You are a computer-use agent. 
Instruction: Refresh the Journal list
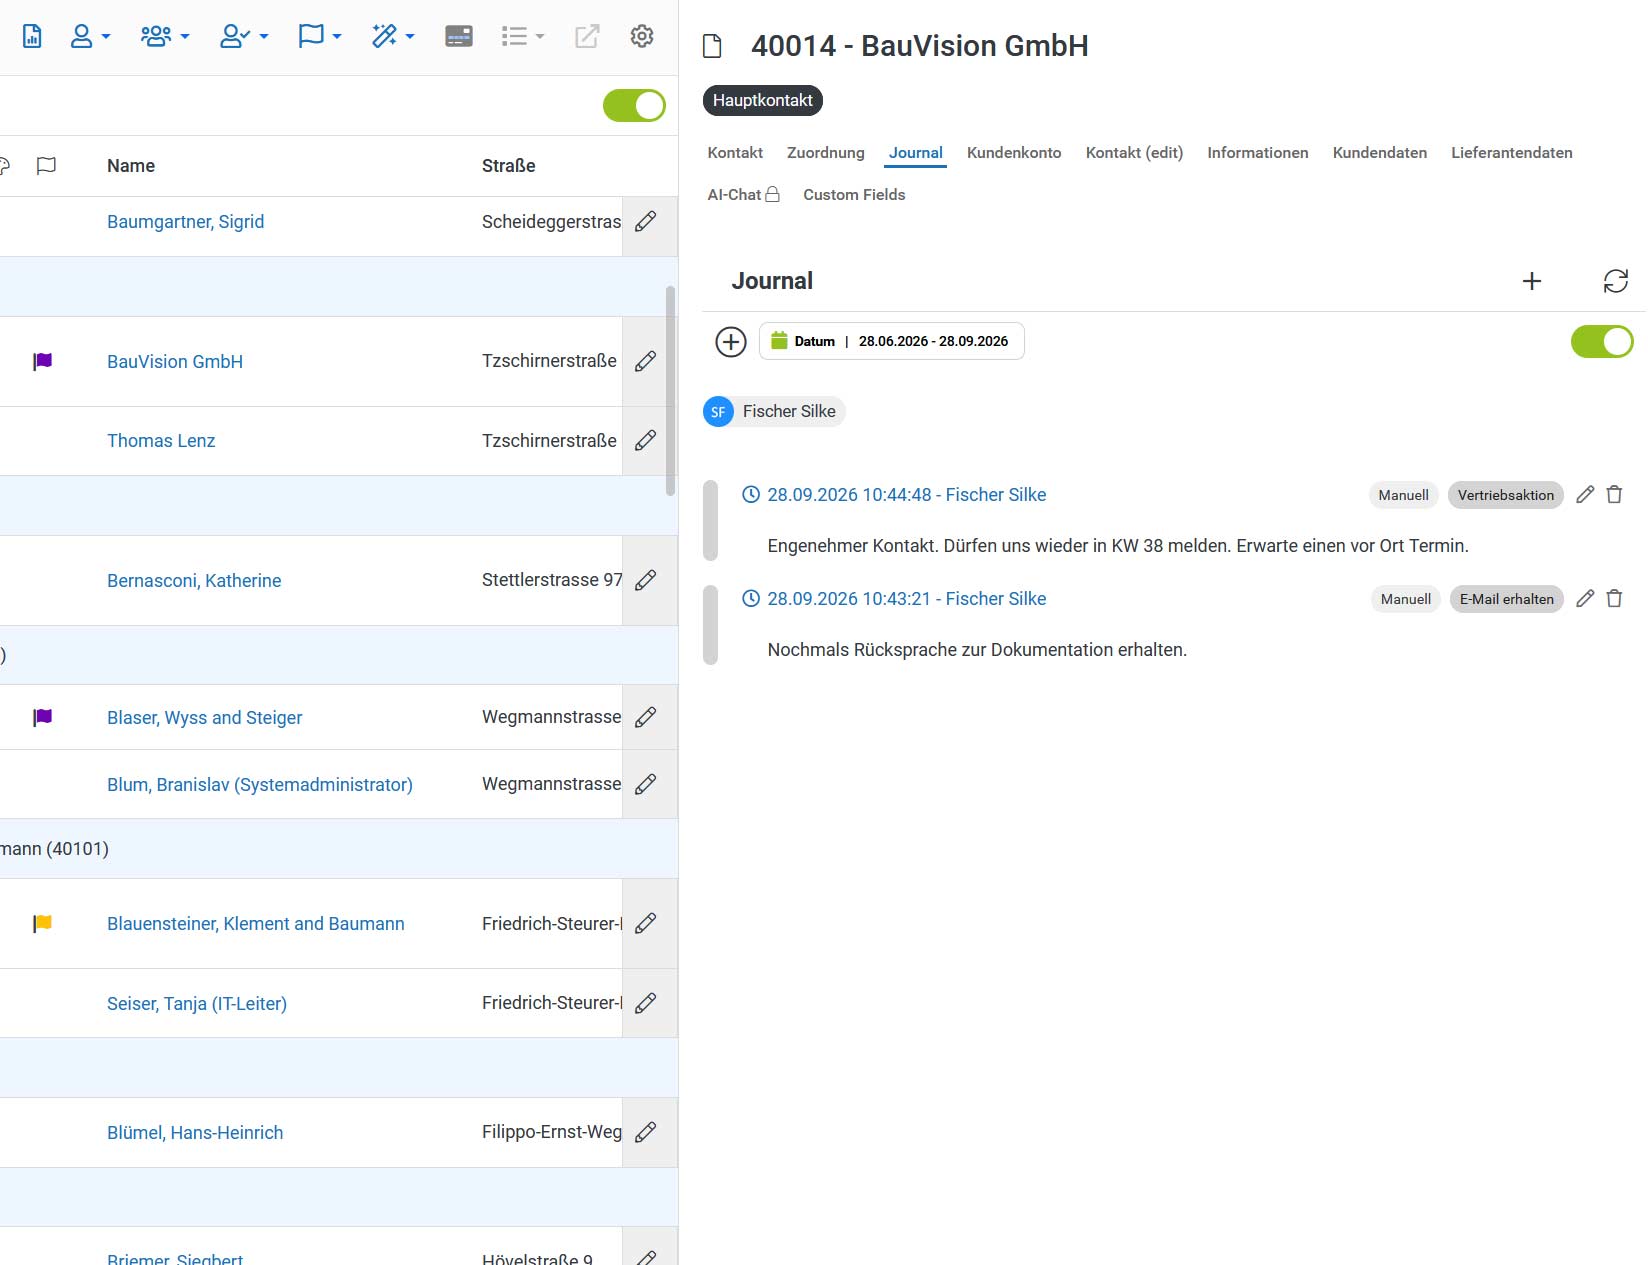(x=1616, y=281)
